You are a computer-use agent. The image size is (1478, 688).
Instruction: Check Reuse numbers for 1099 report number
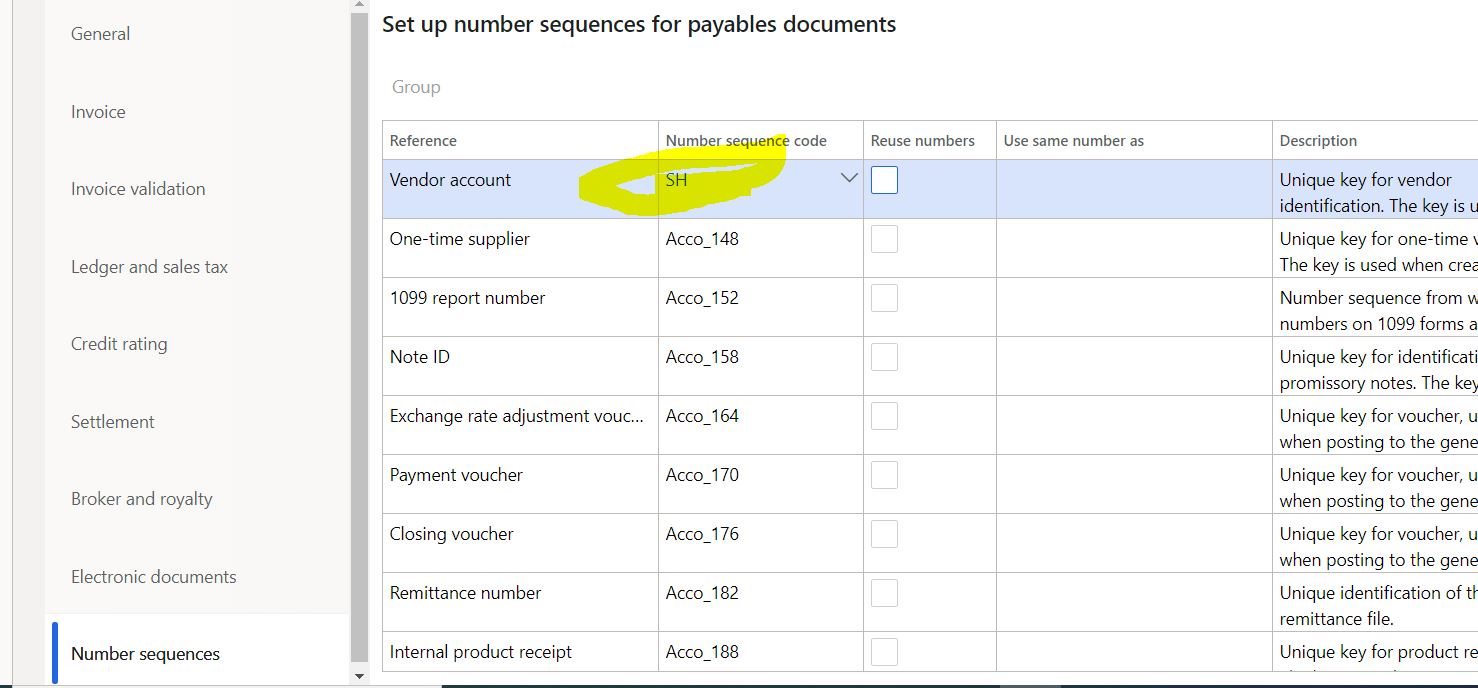884,298
